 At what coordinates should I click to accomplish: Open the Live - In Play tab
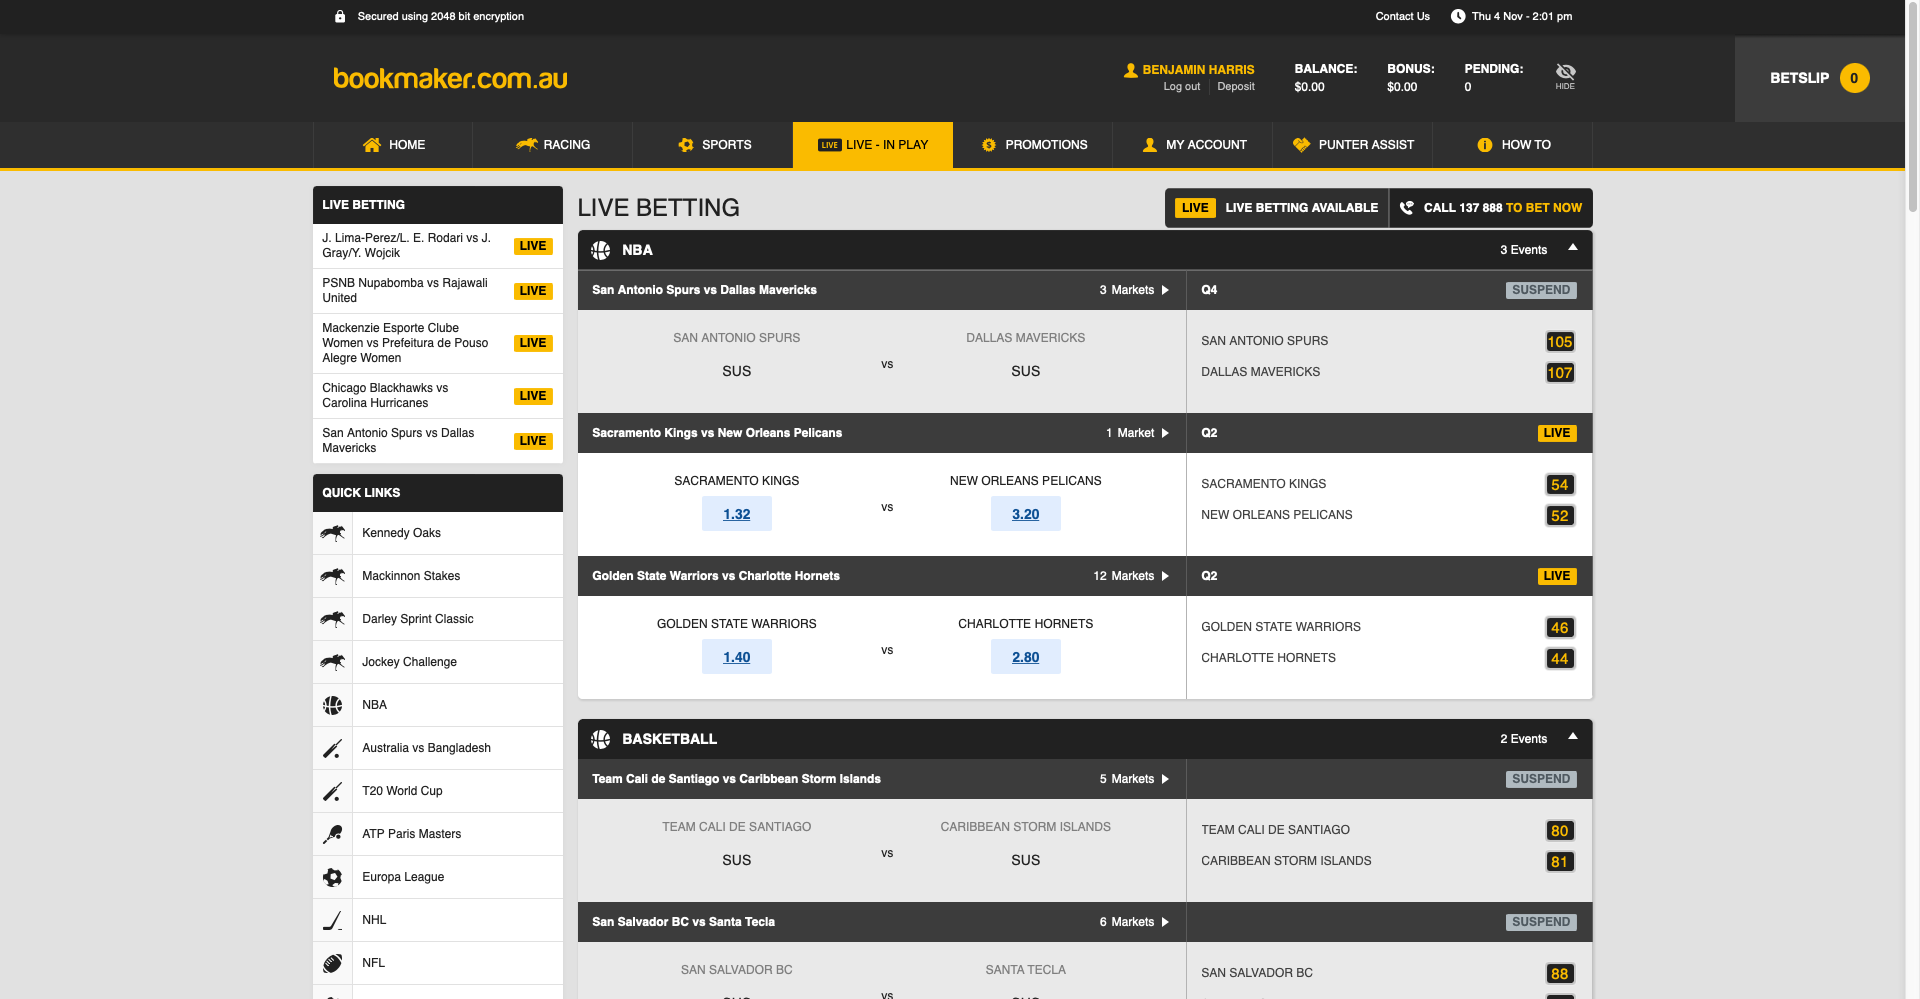873,145
